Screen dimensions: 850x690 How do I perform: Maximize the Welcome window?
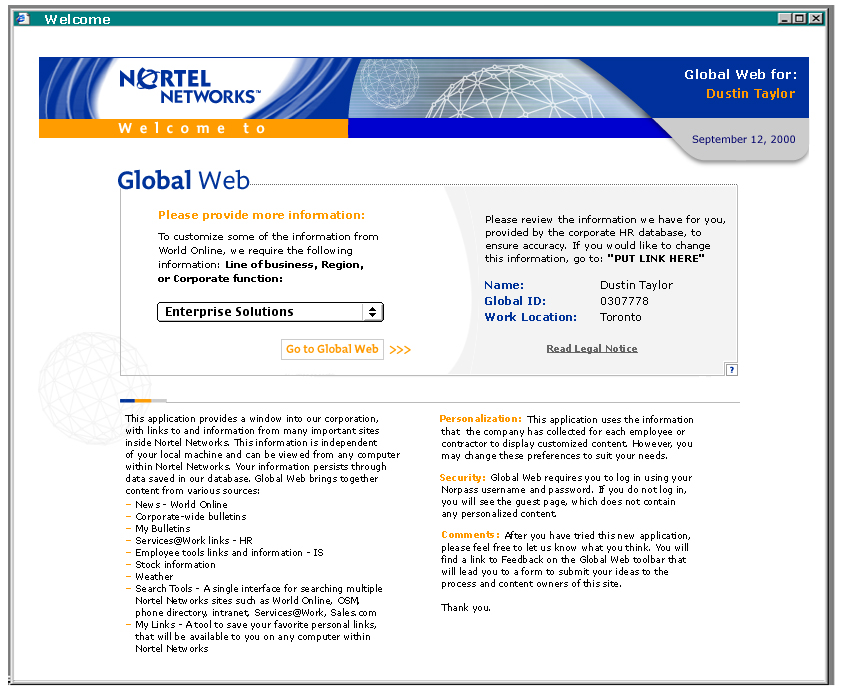pos(799,18)
